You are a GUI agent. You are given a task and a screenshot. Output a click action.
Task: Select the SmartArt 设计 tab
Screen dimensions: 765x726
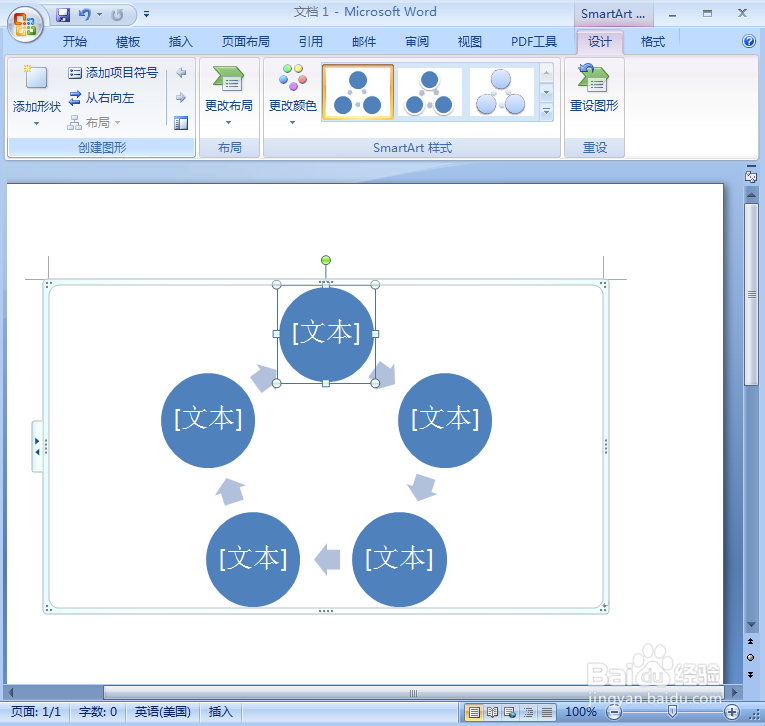coord(600,42)
